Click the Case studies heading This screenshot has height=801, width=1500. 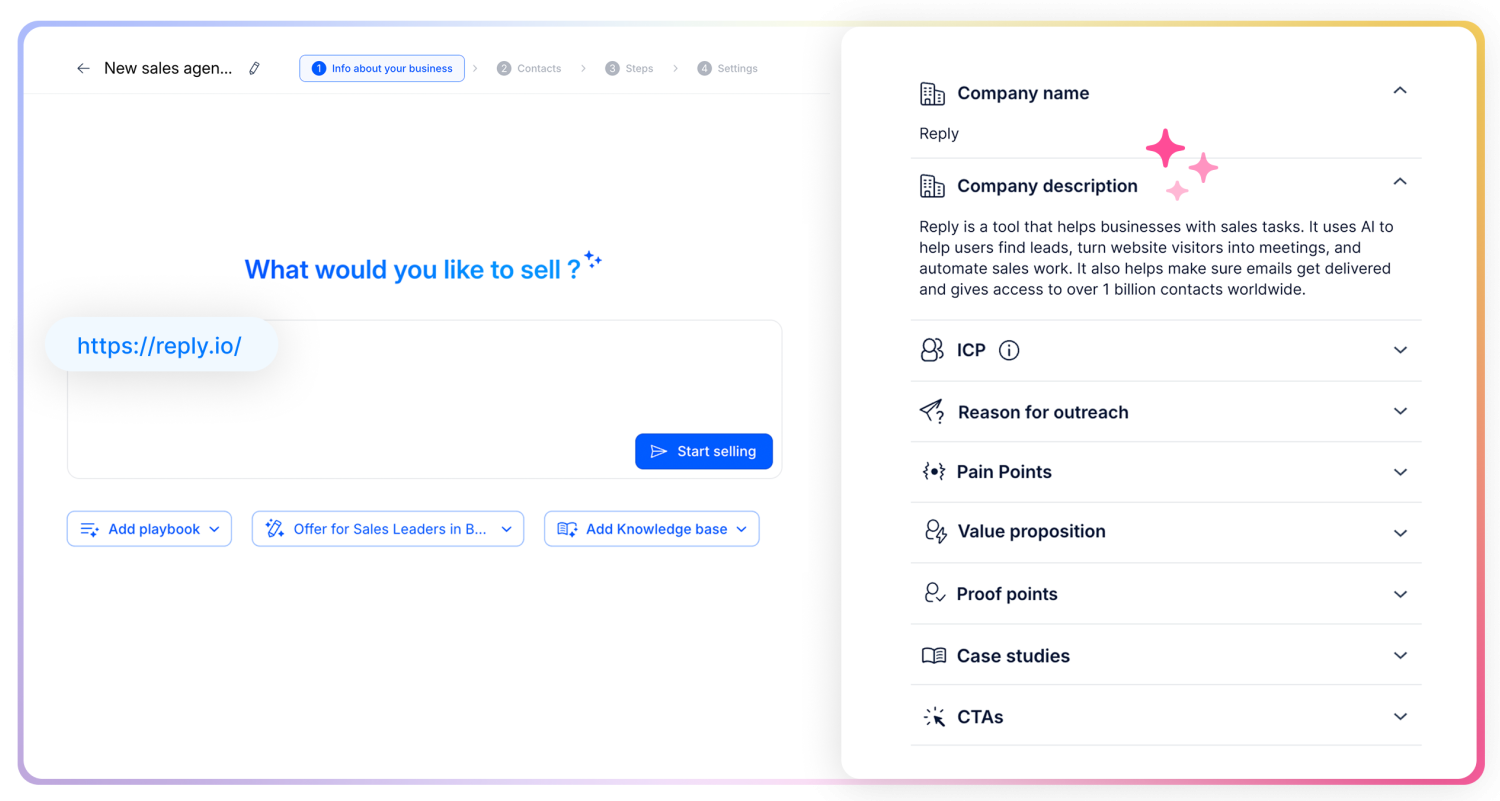pos(1013,656)
